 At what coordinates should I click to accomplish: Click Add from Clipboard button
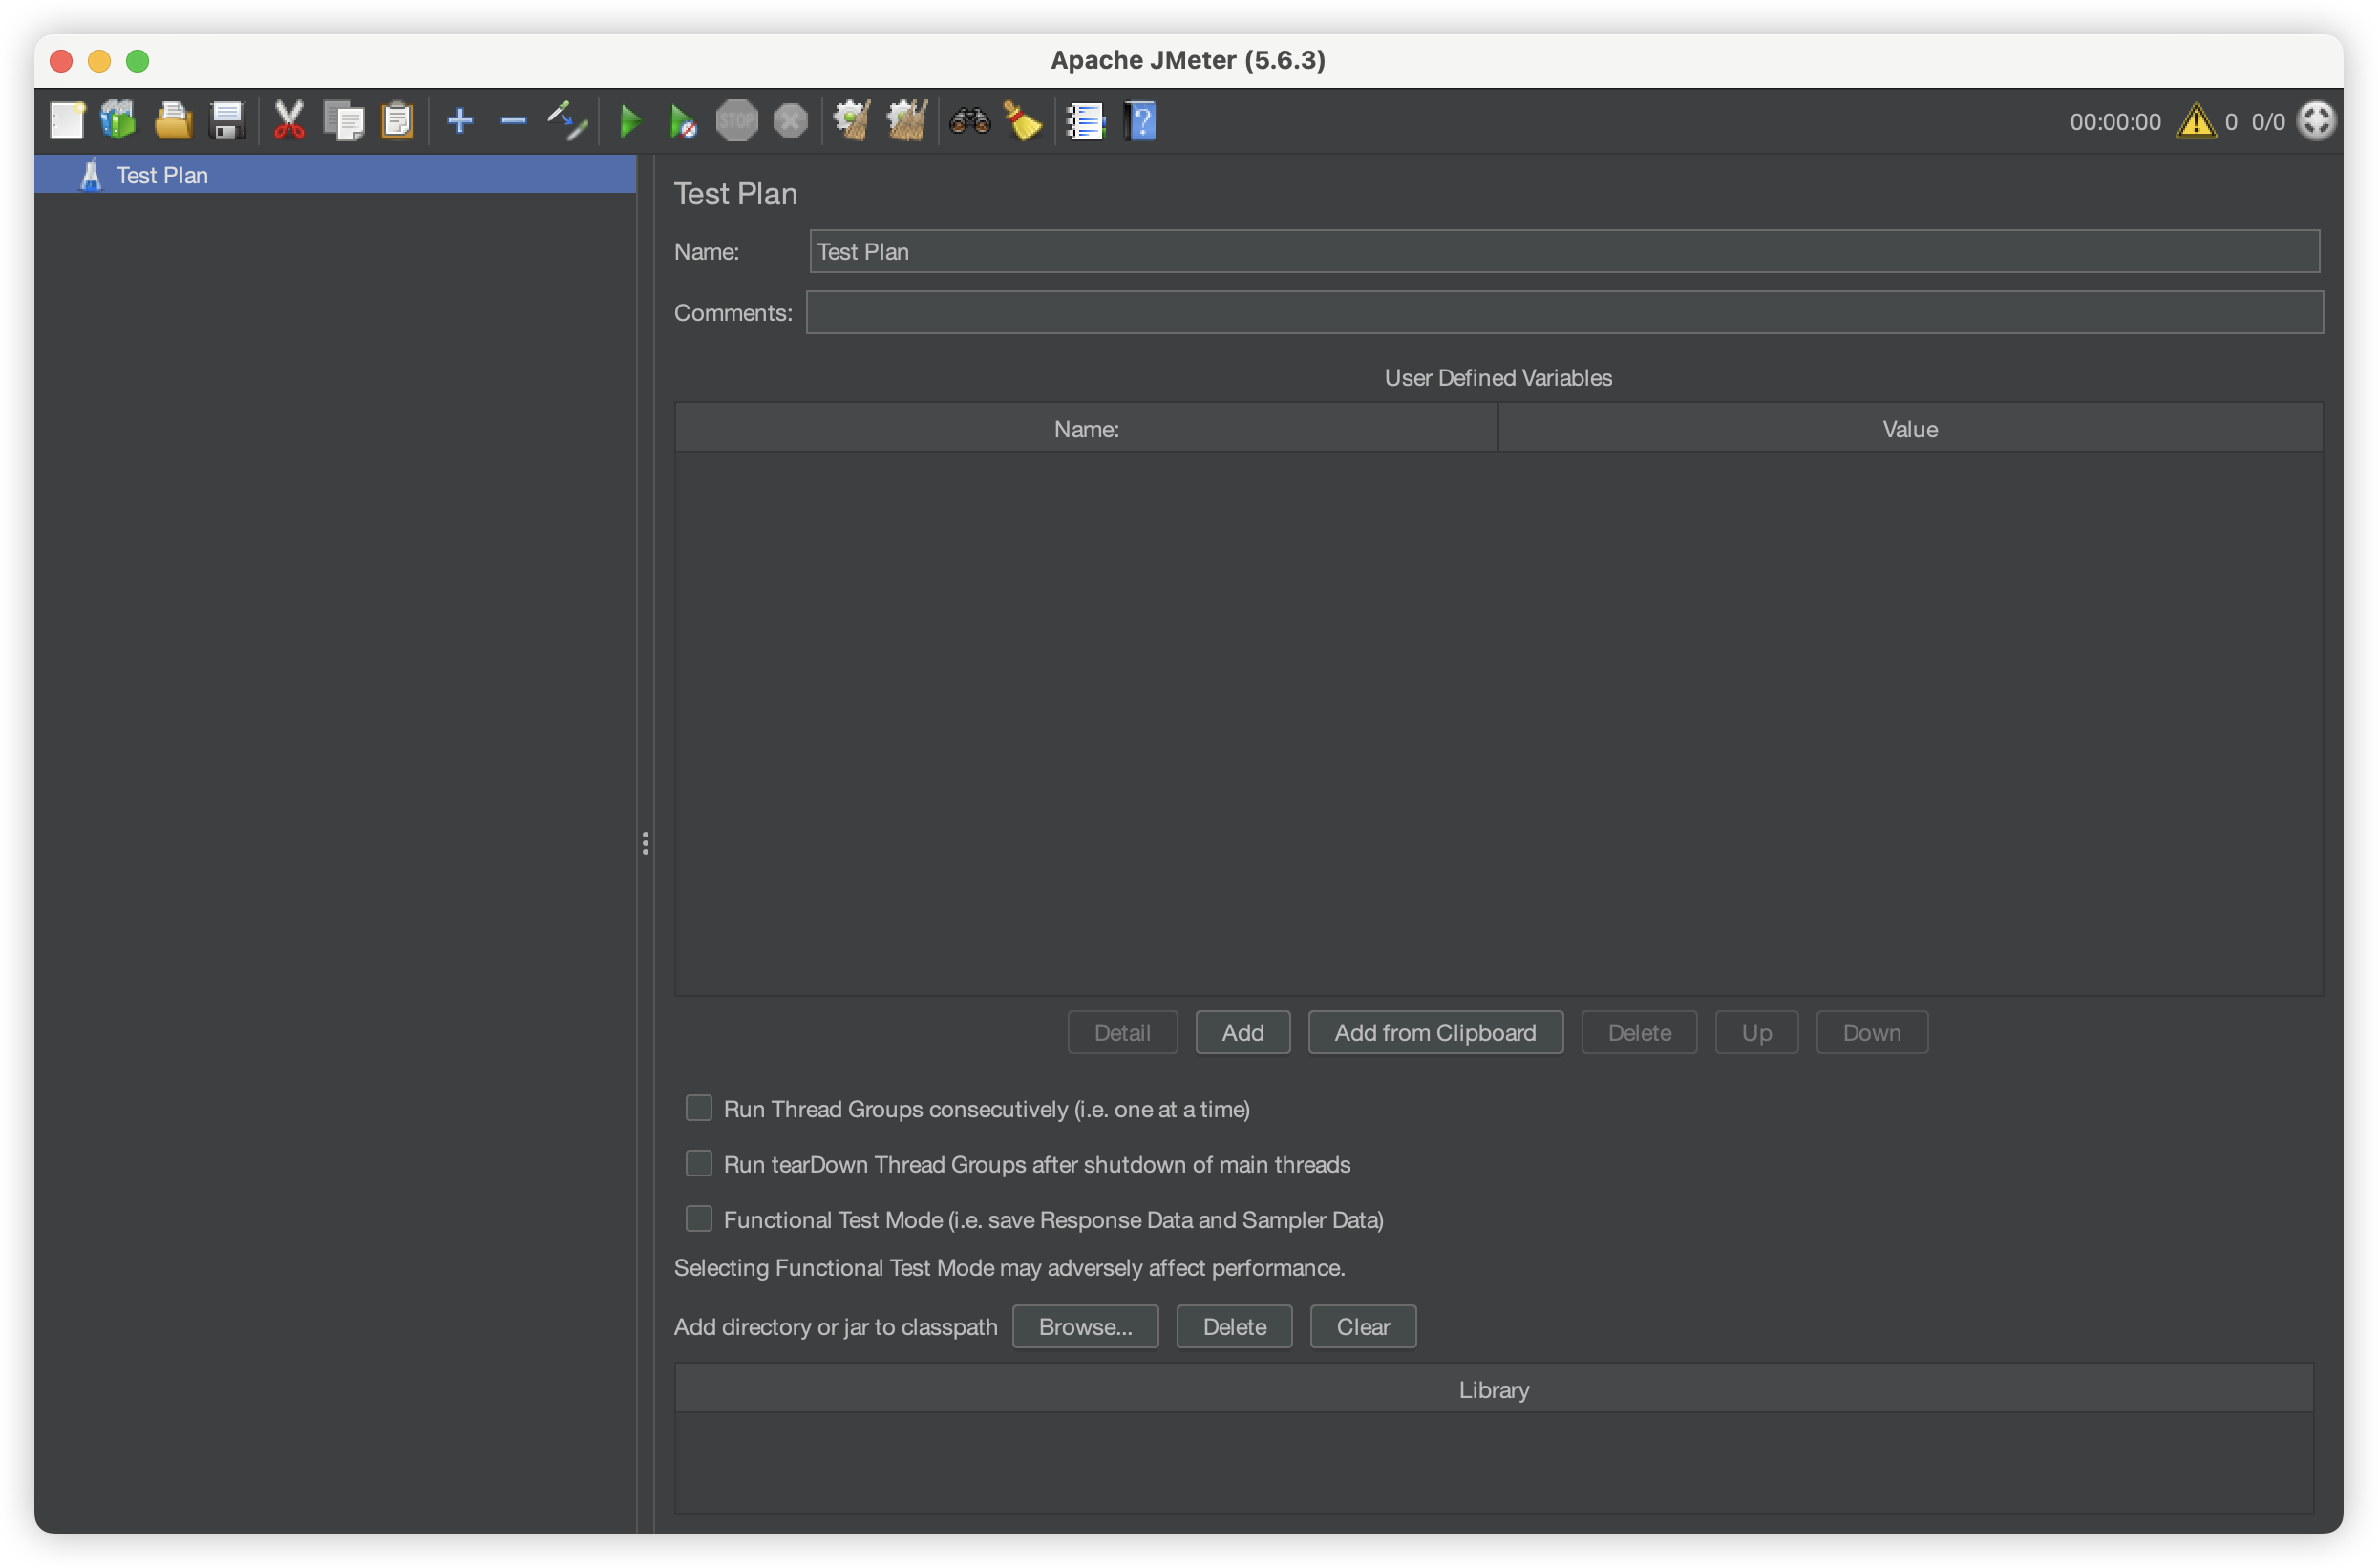pos(1435,1032)
